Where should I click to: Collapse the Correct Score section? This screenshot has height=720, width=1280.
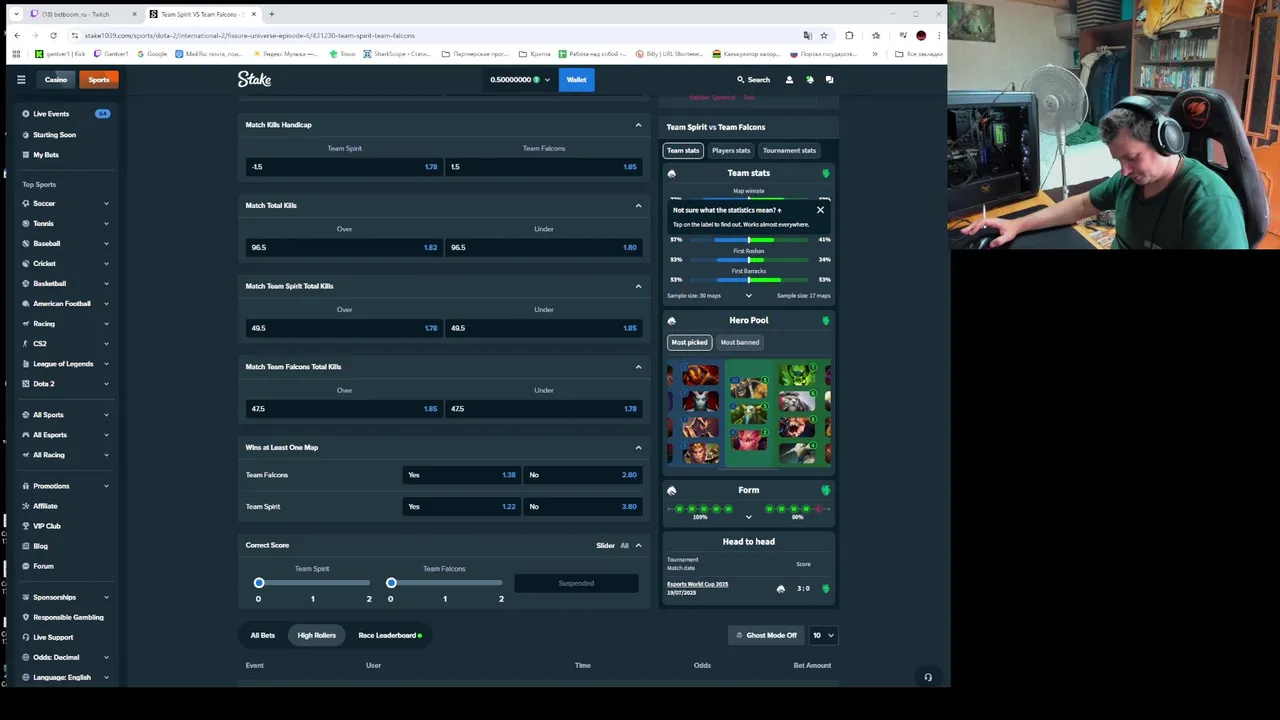tap(638, 545)
